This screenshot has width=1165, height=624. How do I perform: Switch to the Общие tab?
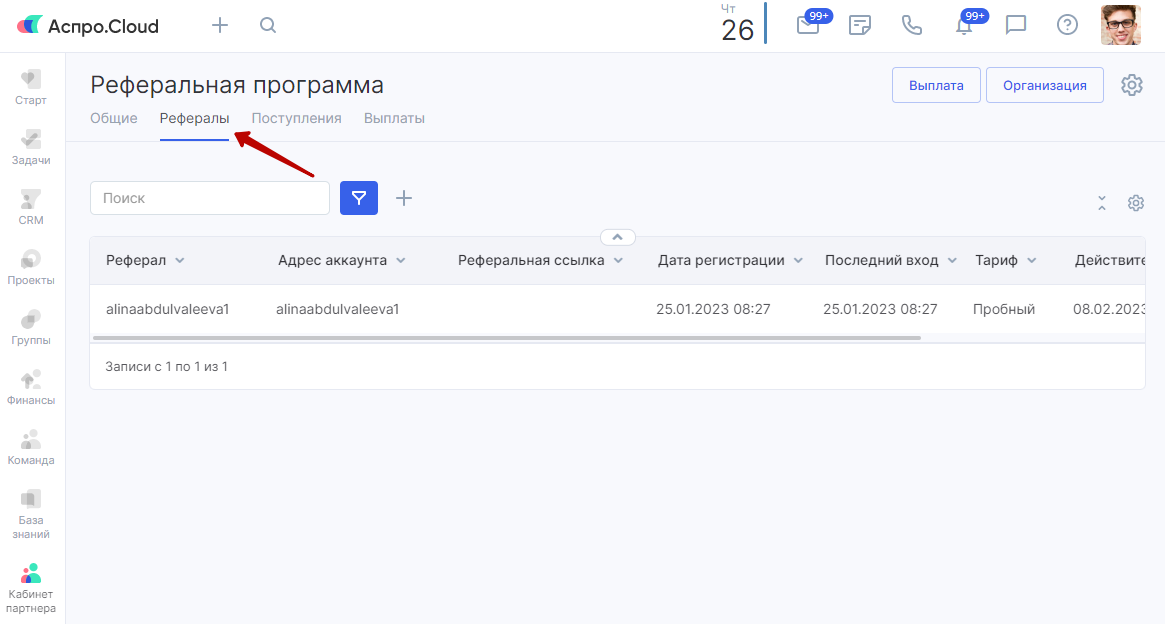[114, 118]
